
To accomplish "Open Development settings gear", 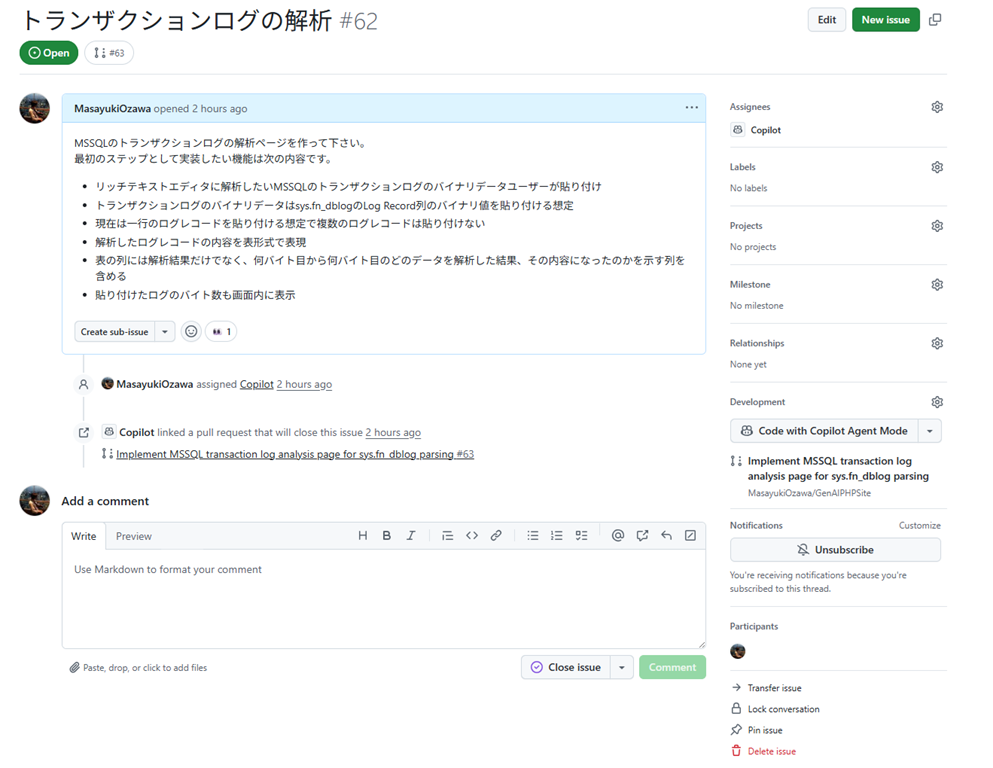I will 937,402.
